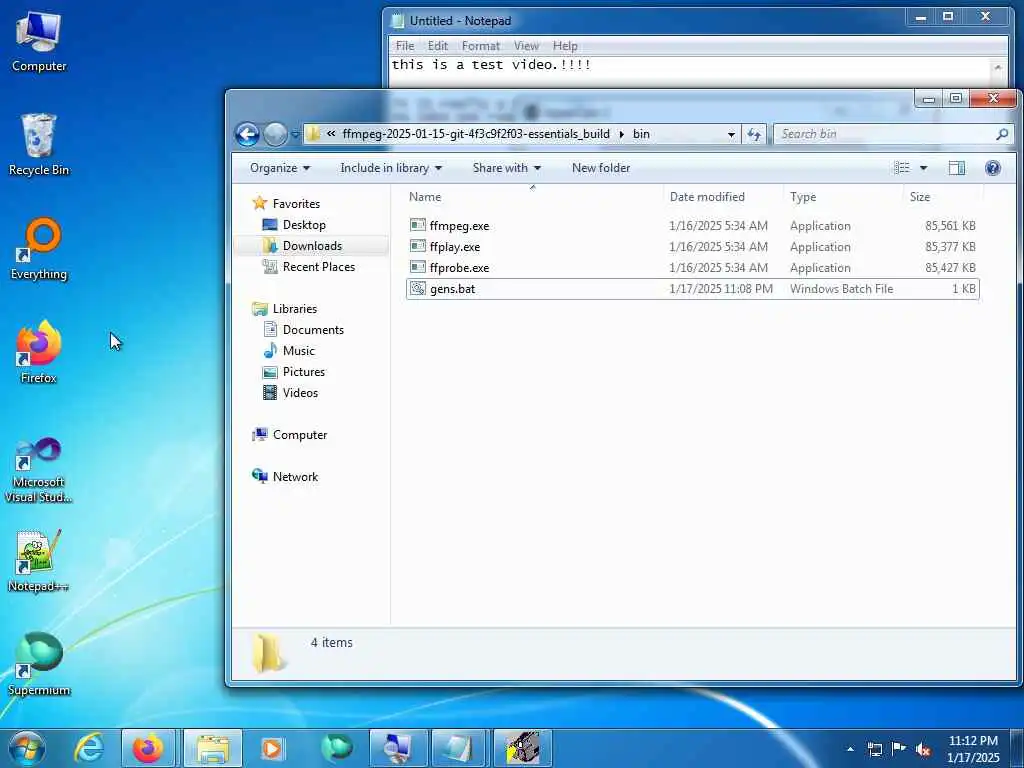
Task: Open Supermium browser from the taskbar
Action: tap(336, 748)
